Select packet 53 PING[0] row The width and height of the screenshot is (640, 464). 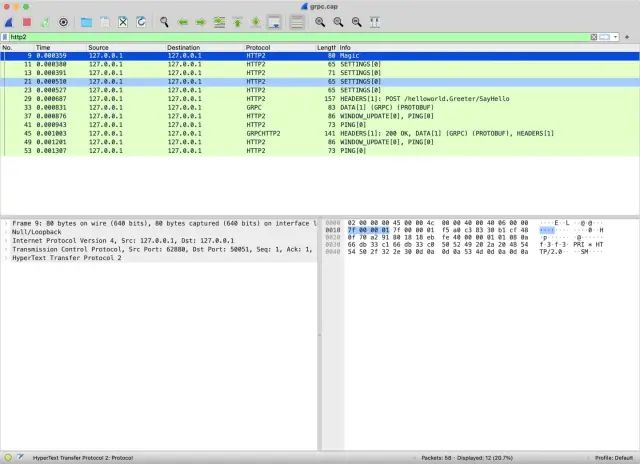320,151
